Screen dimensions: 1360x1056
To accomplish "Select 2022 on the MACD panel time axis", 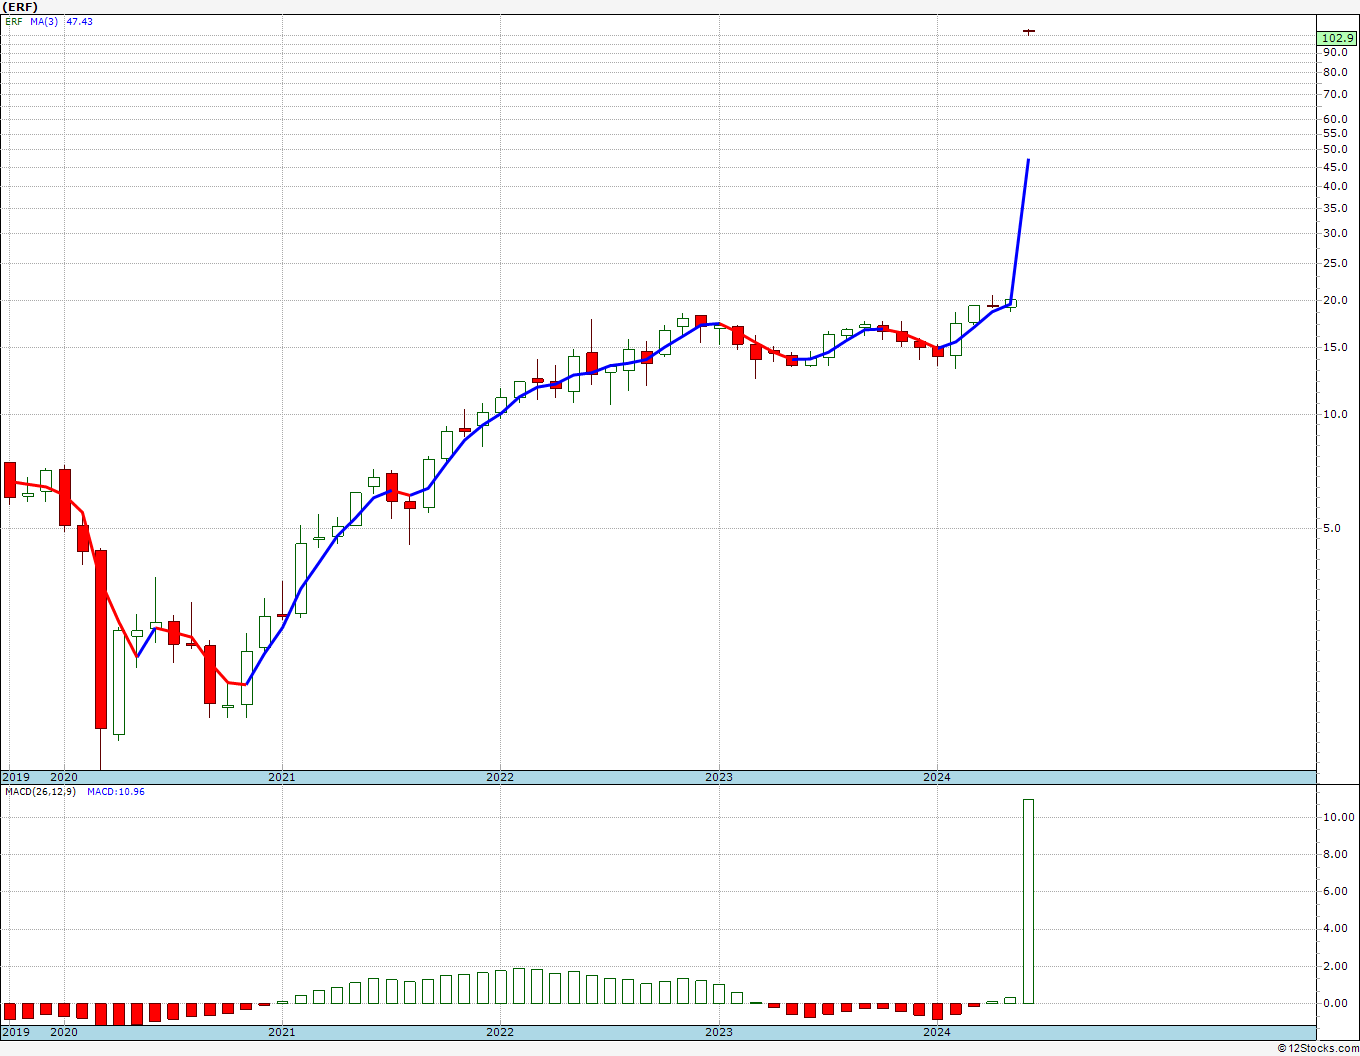I will tap(500, 1031).
